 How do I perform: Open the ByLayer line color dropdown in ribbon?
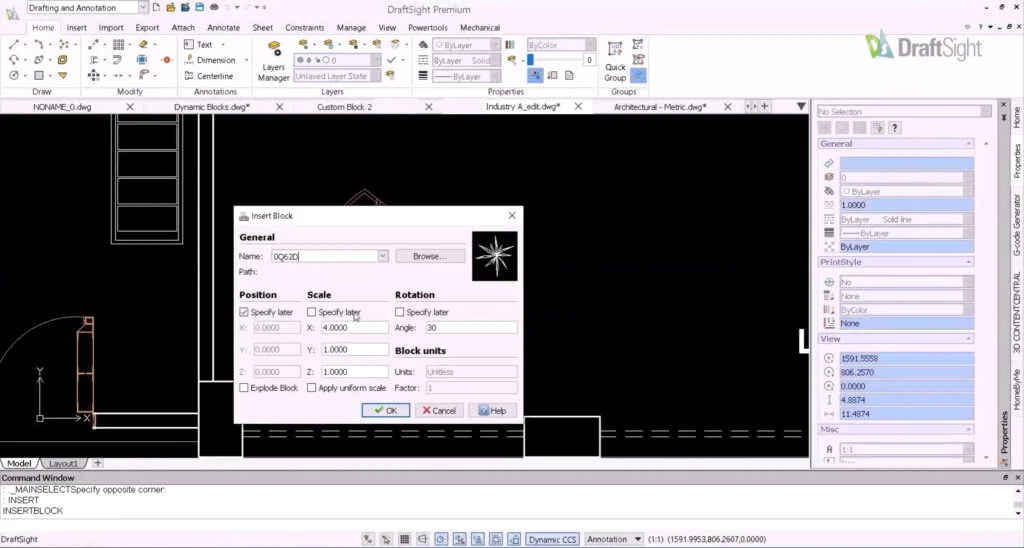(x=494, y=45)
